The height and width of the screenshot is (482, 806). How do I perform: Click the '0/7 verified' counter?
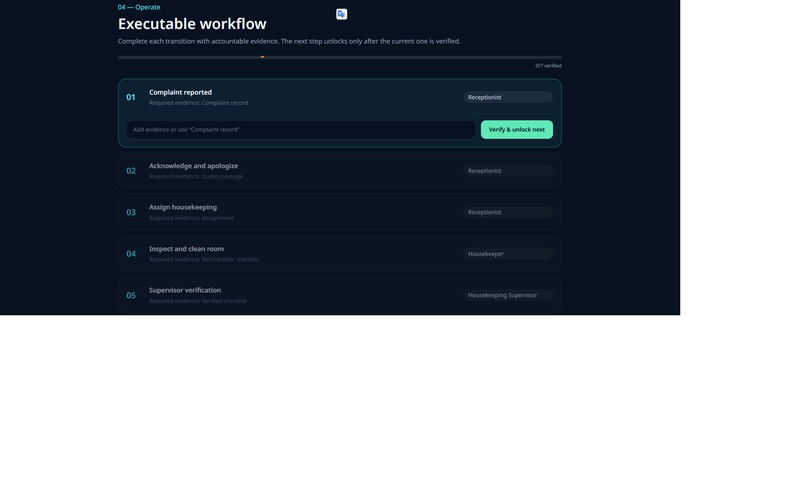(x=548, y=66)
